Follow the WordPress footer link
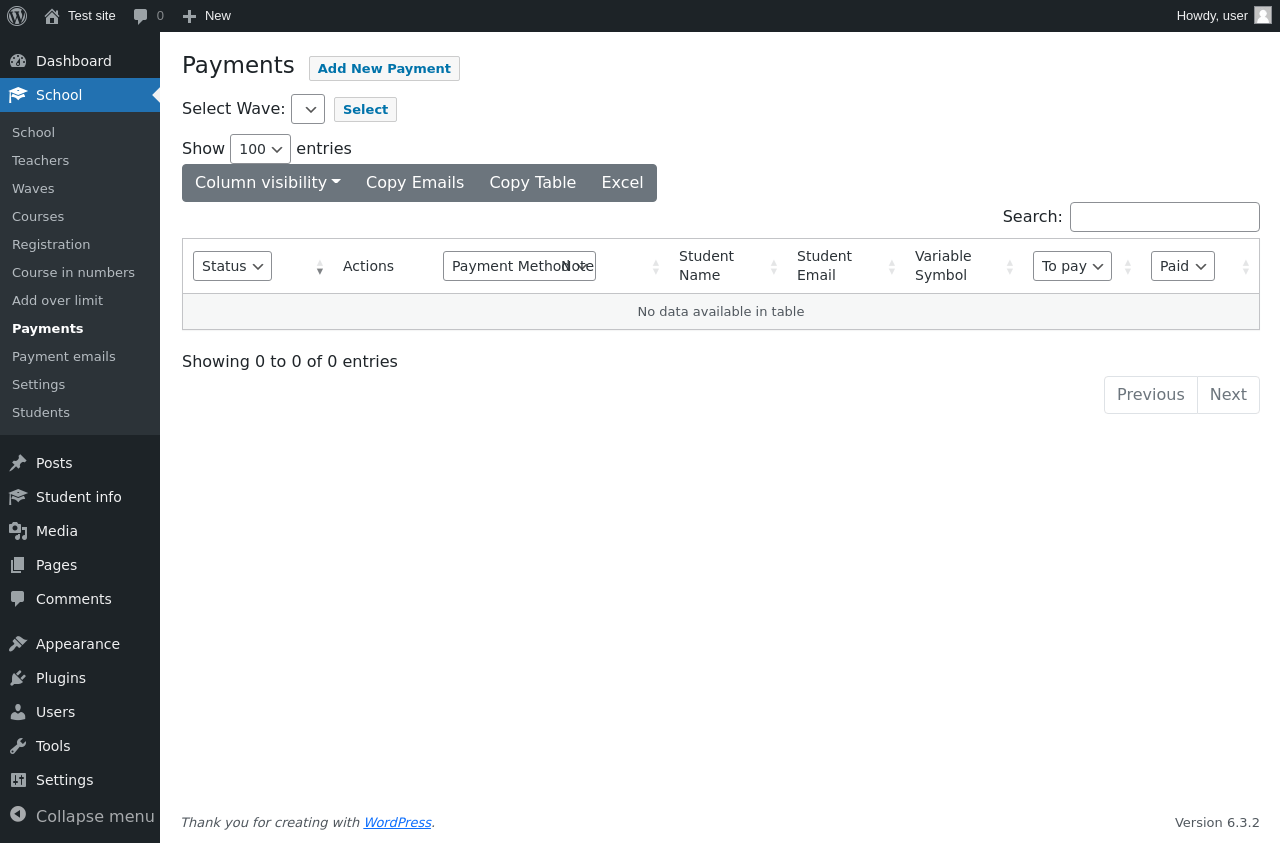 tap(397, 822)
